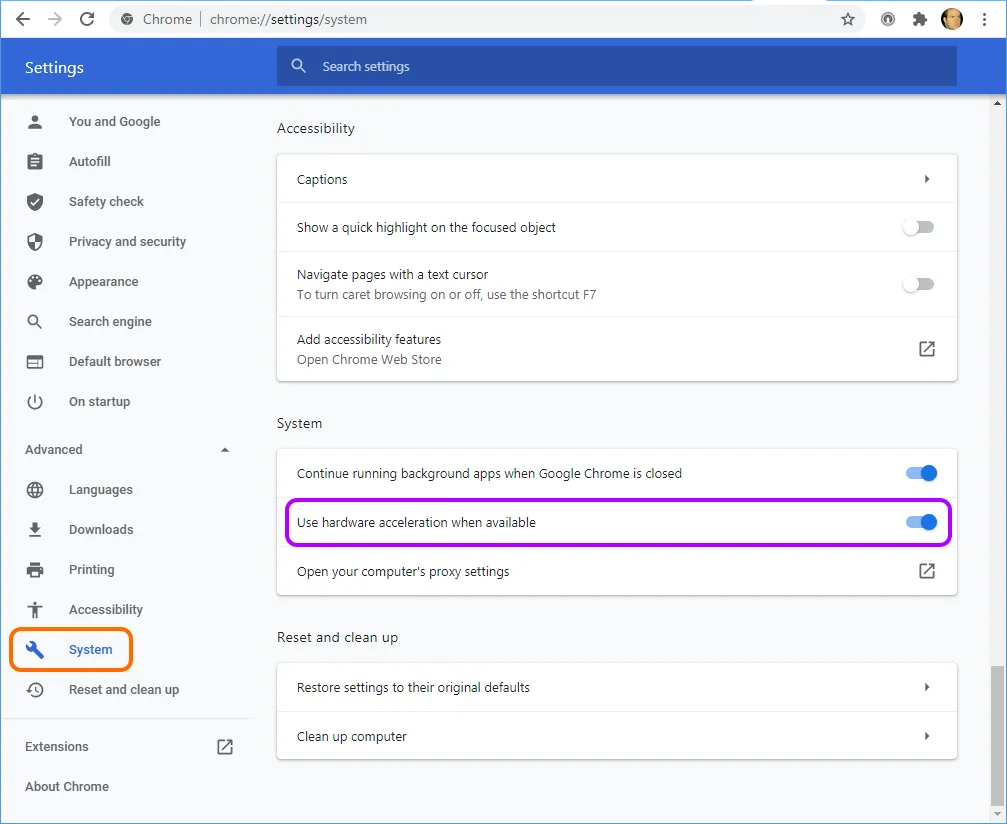Click the proxy settings external launch icon

(x=927, y=571)
